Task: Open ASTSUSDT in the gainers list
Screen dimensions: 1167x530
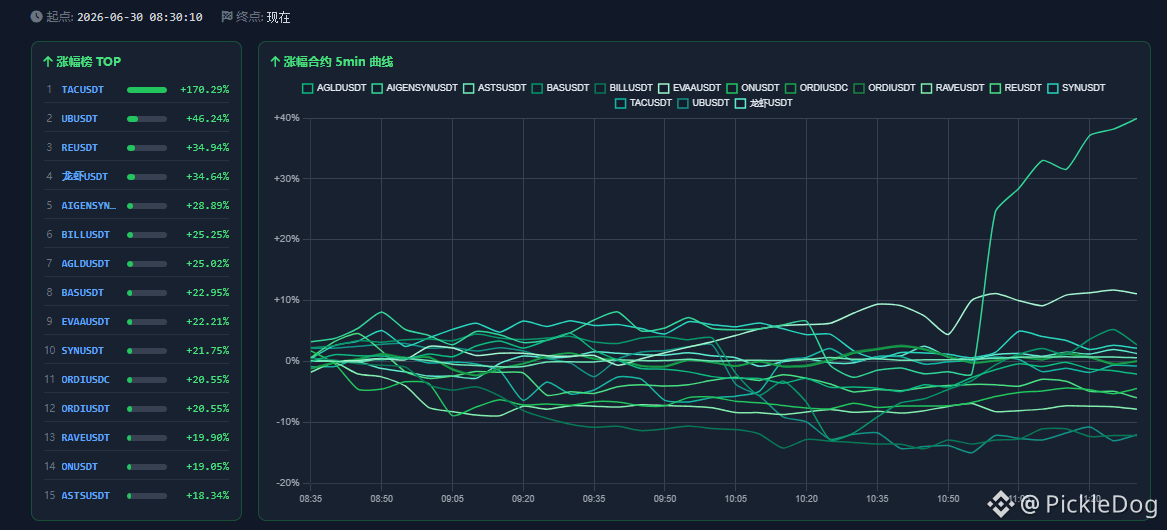Action: pos(86,496)
